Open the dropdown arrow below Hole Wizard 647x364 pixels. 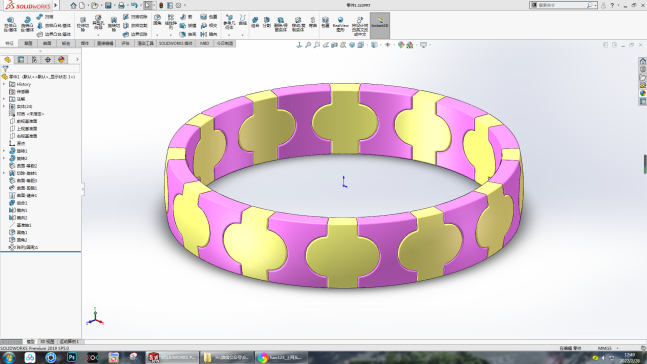click(98, 35)
